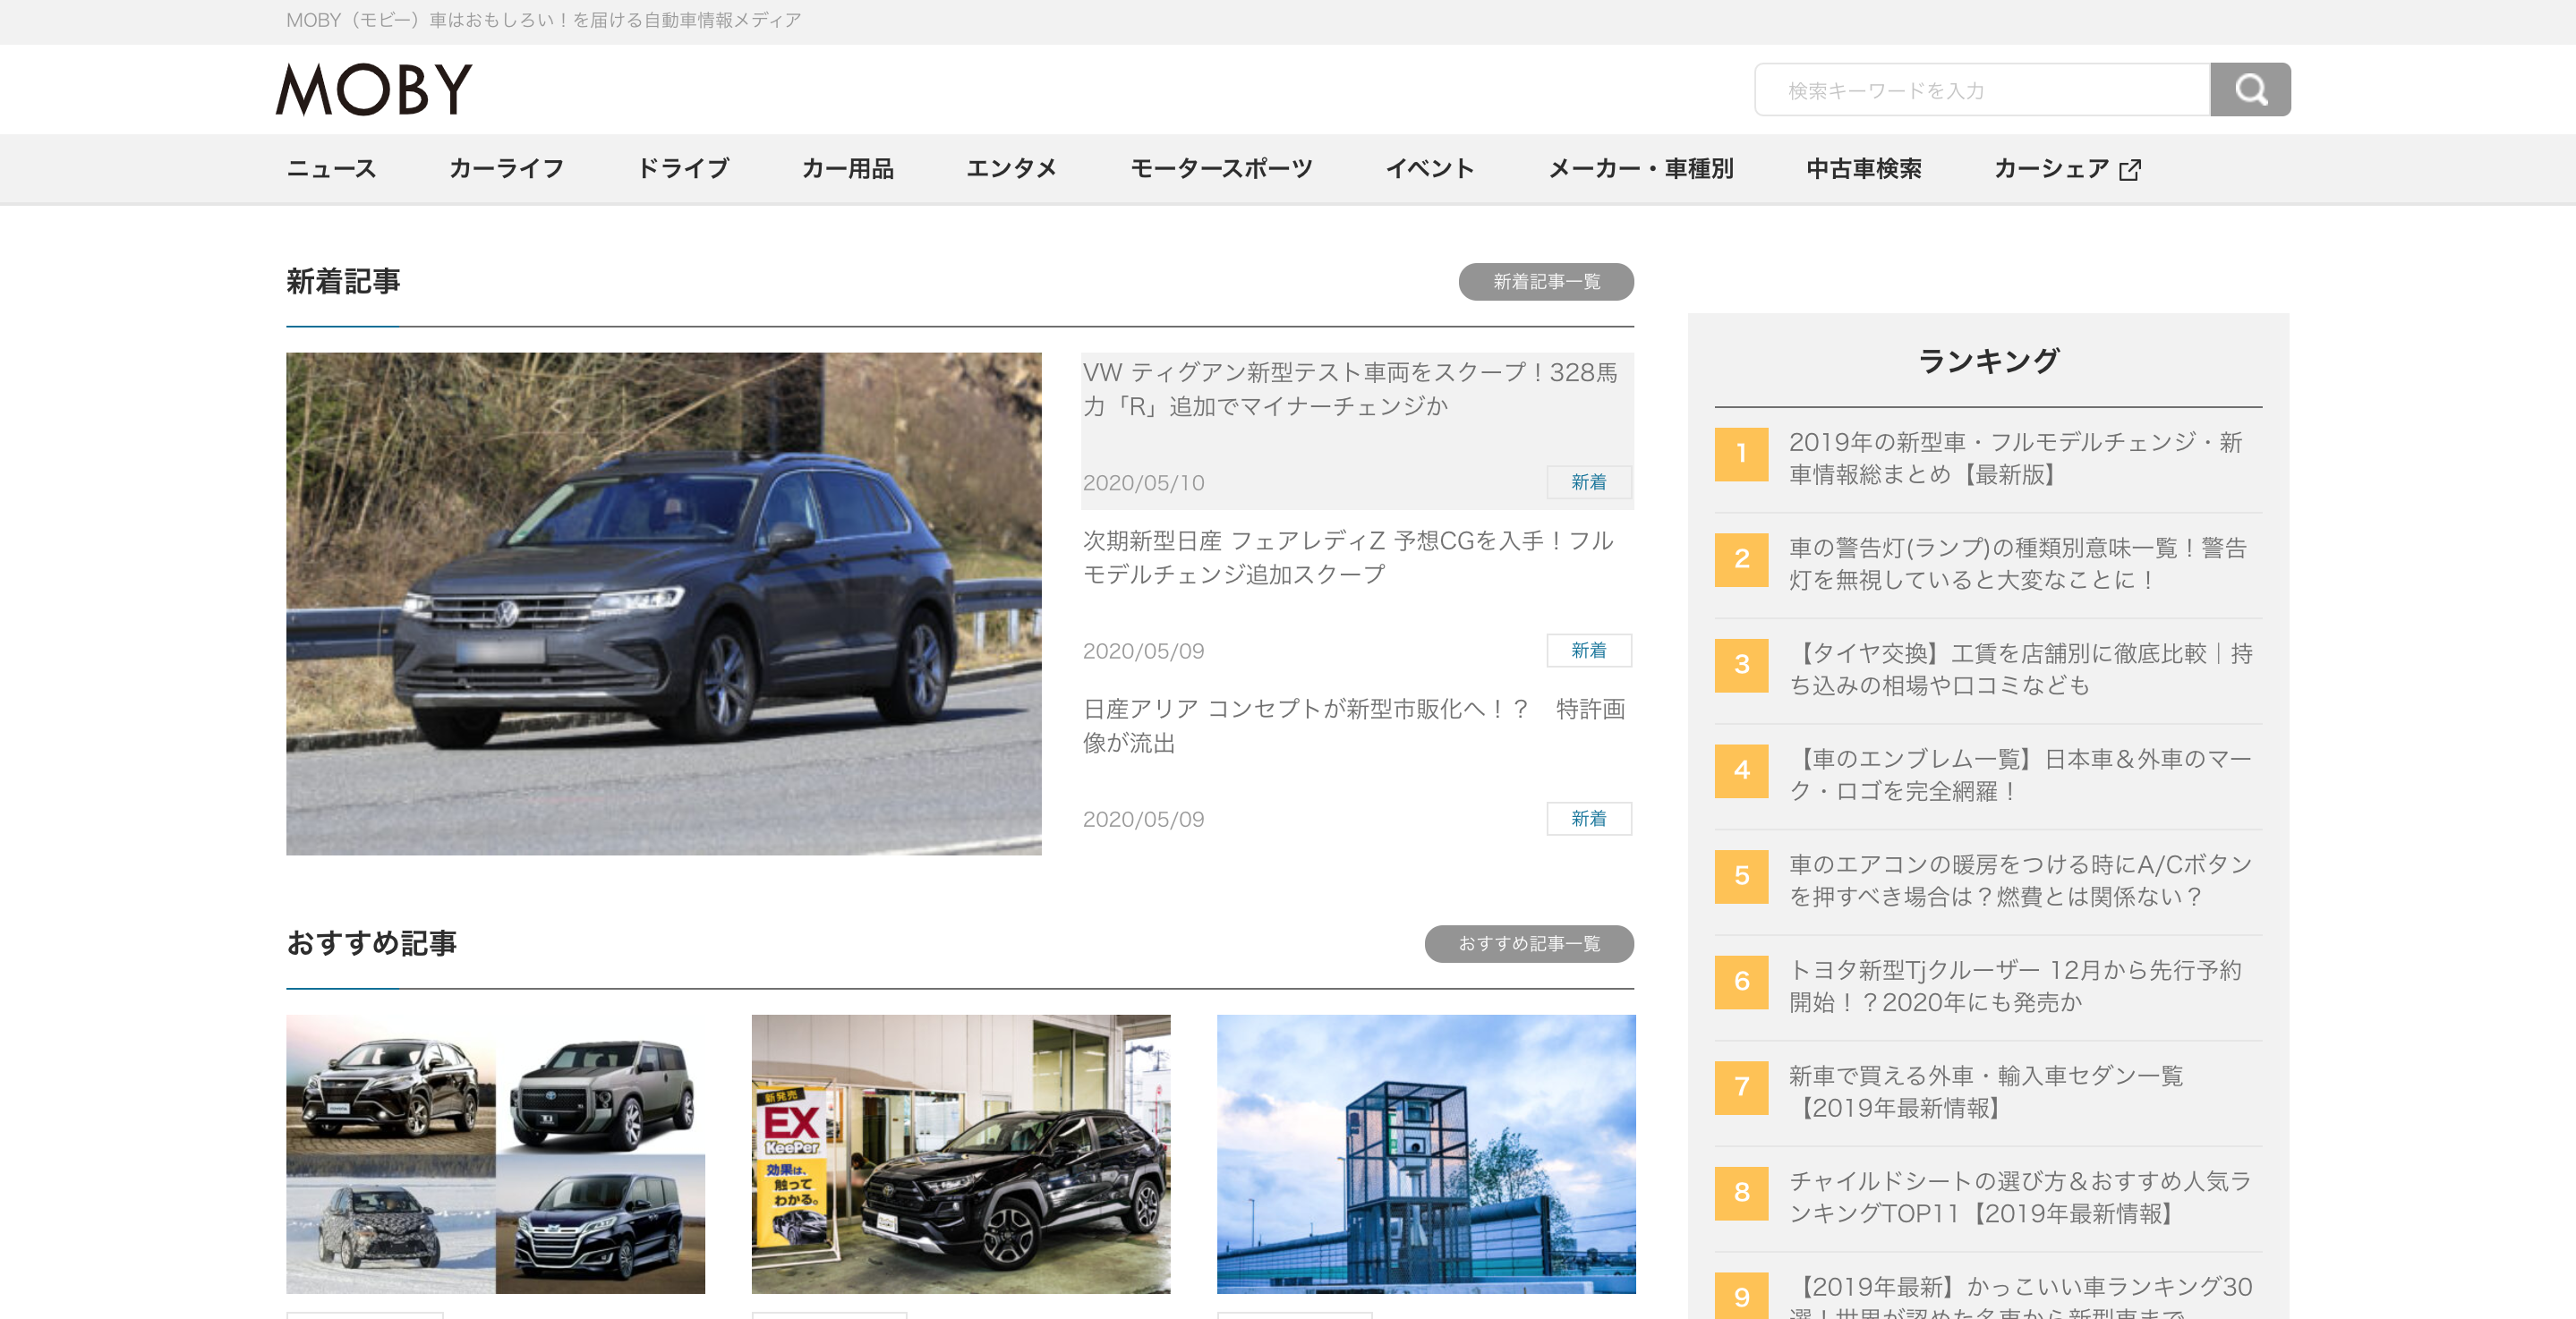Open the ドライブ menu
This screenshot has height=1319, width=2576.
683,169
